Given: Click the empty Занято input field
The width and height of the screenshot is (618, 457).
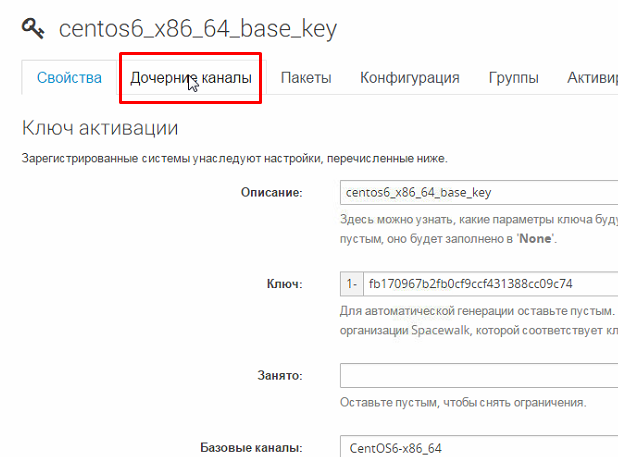Looking at the screenshot, I should pos(480,375).
